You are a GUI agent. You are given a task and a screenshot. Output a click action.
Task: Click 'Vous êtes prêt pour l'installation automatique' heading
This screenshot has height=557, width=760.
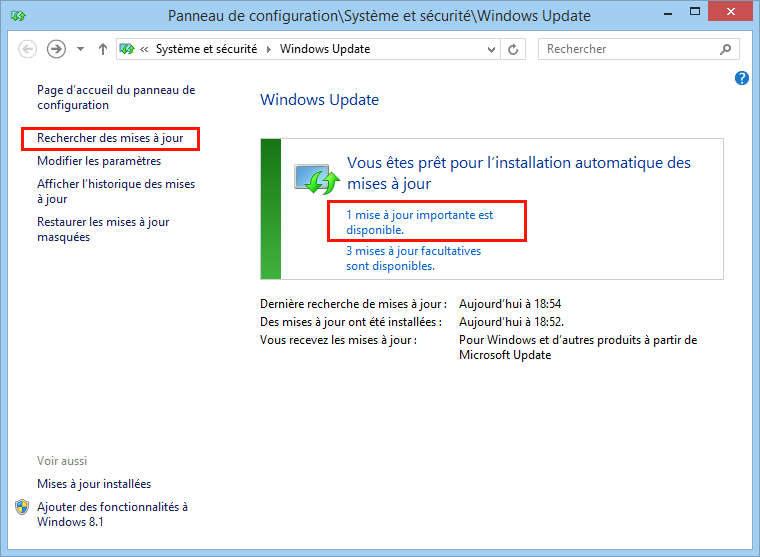pos(519,173)
